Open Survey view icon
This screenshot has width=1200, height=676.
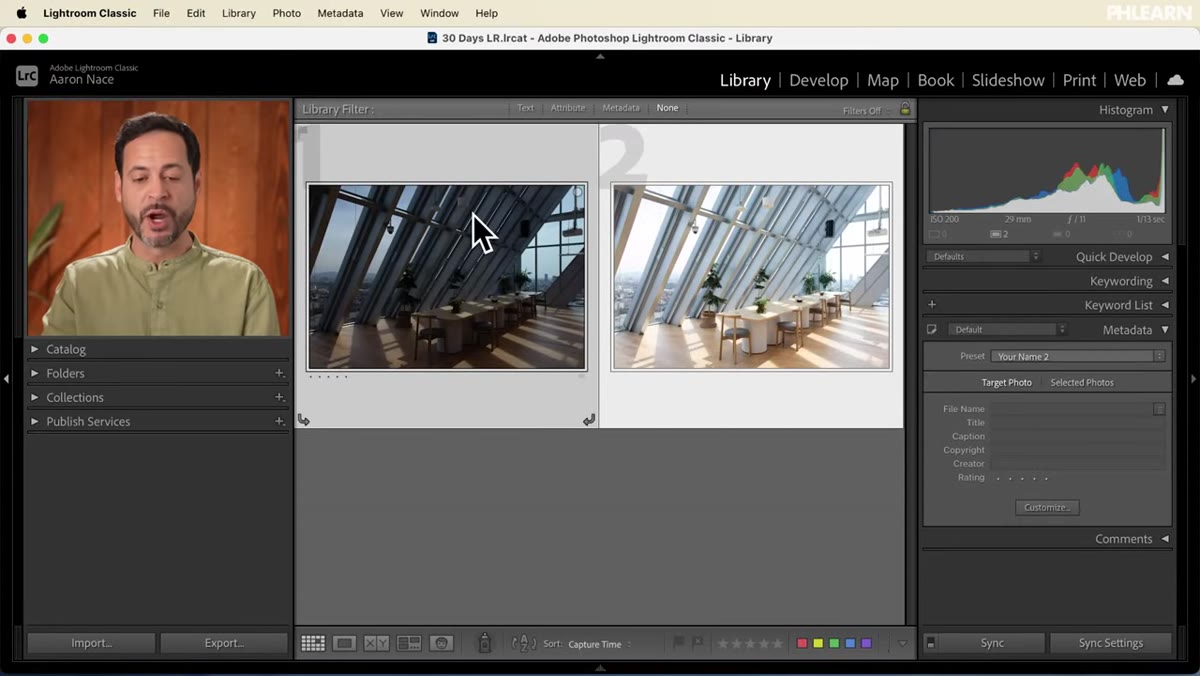pyautogui.click(x=409, y=644)
